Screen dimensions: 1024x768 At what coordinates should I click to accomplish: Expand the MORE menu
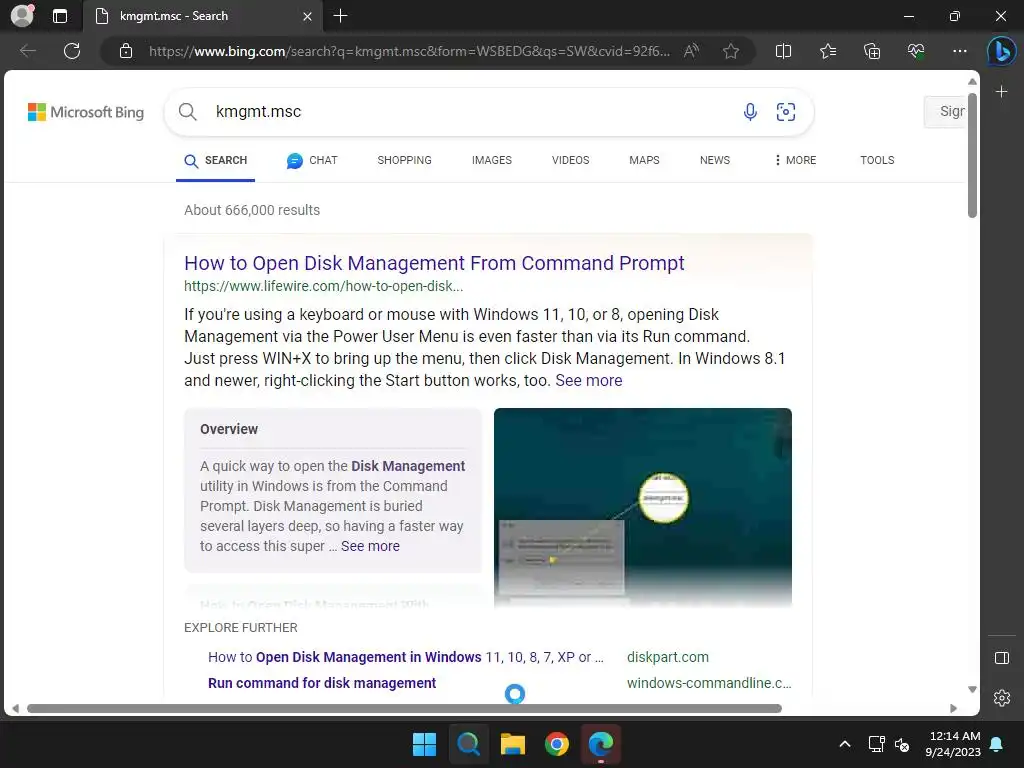pyautogui.click(x=795, y=160)
